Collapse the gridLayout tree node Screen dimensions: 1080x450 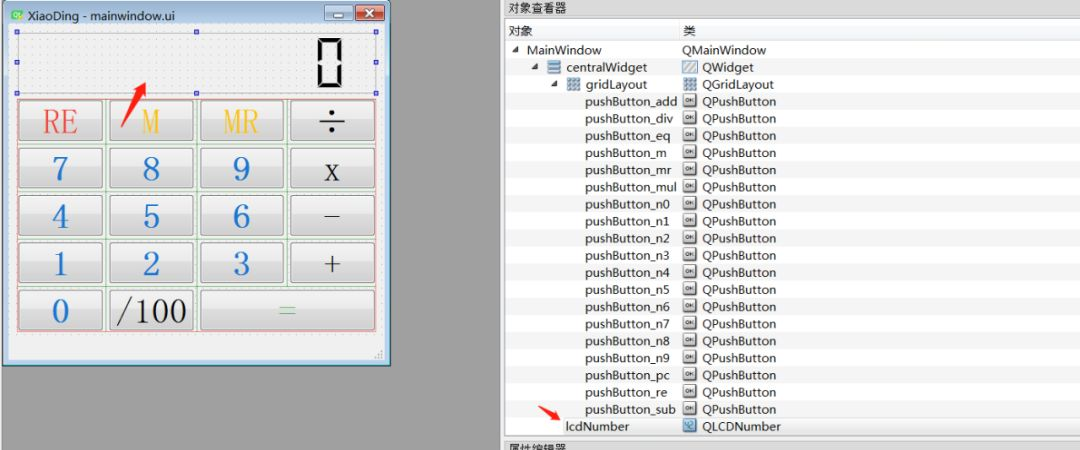[x=554, y=84]
